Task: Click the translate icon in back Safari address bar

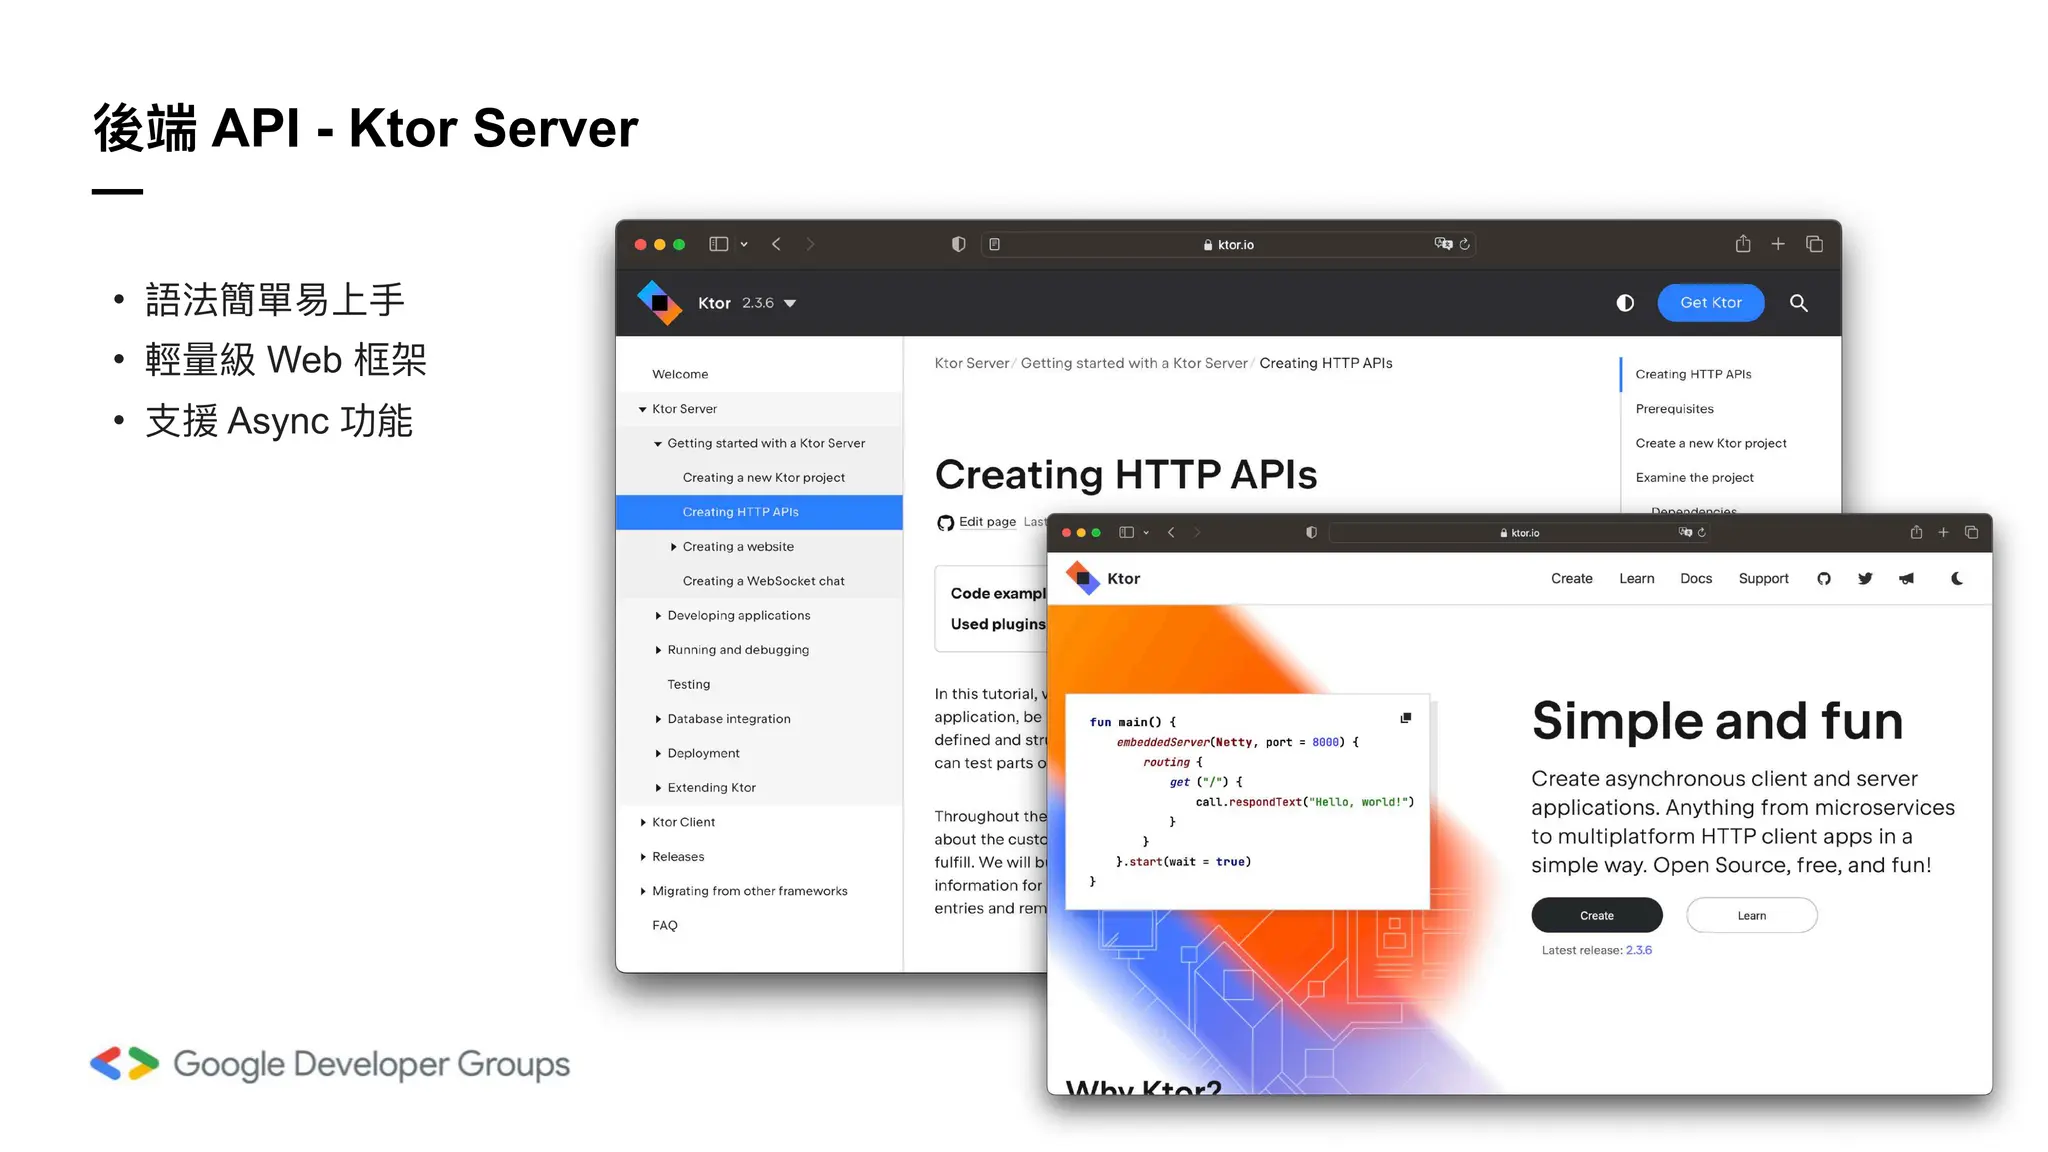Action: [x=1443, y=244]
